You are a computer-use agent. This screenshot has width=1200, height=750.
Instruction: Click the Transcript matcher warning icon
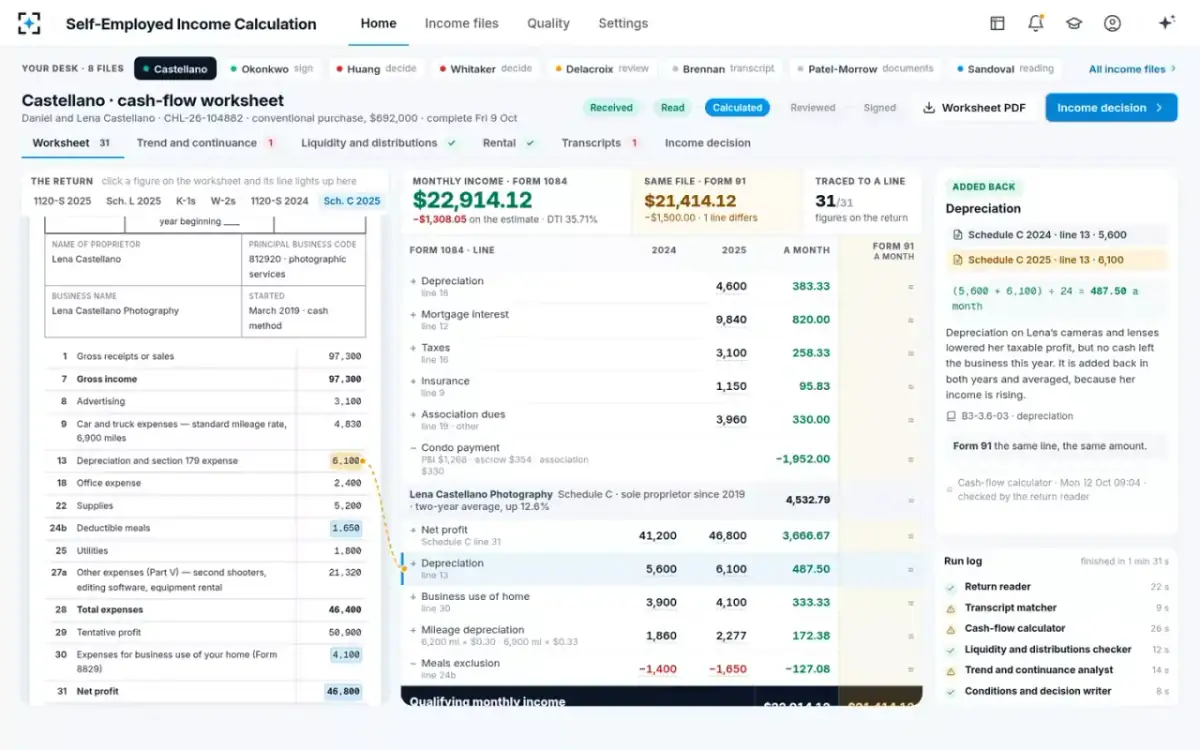pos(951,608)
